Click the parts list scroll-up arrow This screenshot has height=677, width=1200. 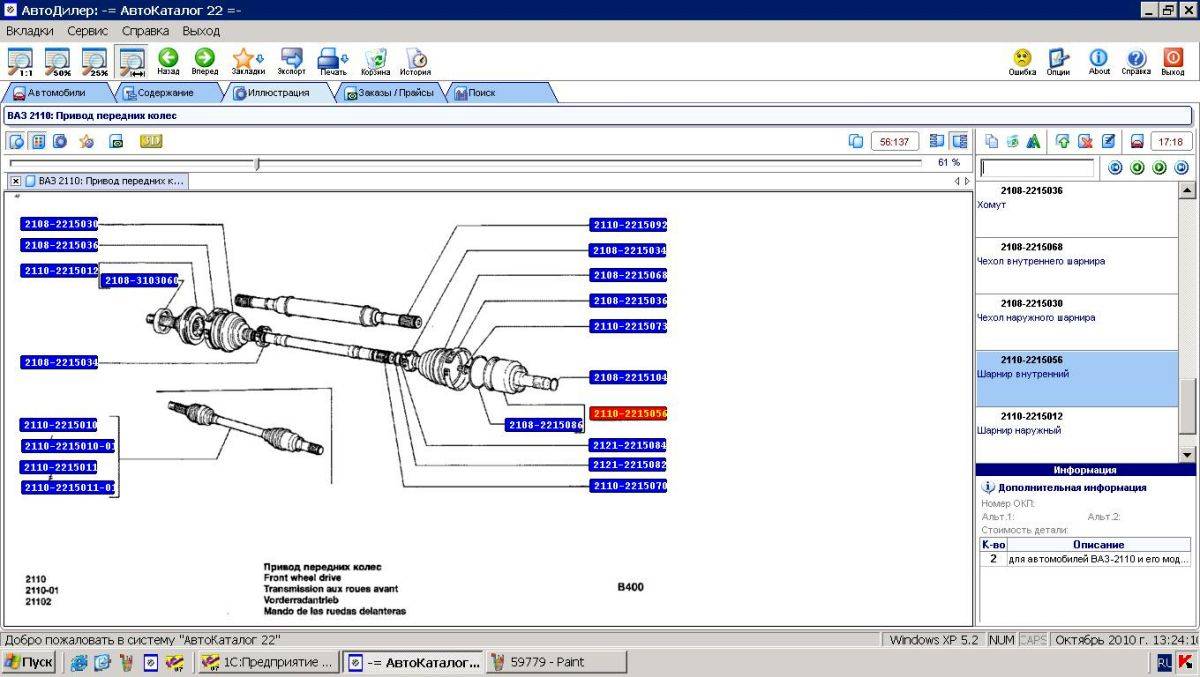click(1187, 190)
